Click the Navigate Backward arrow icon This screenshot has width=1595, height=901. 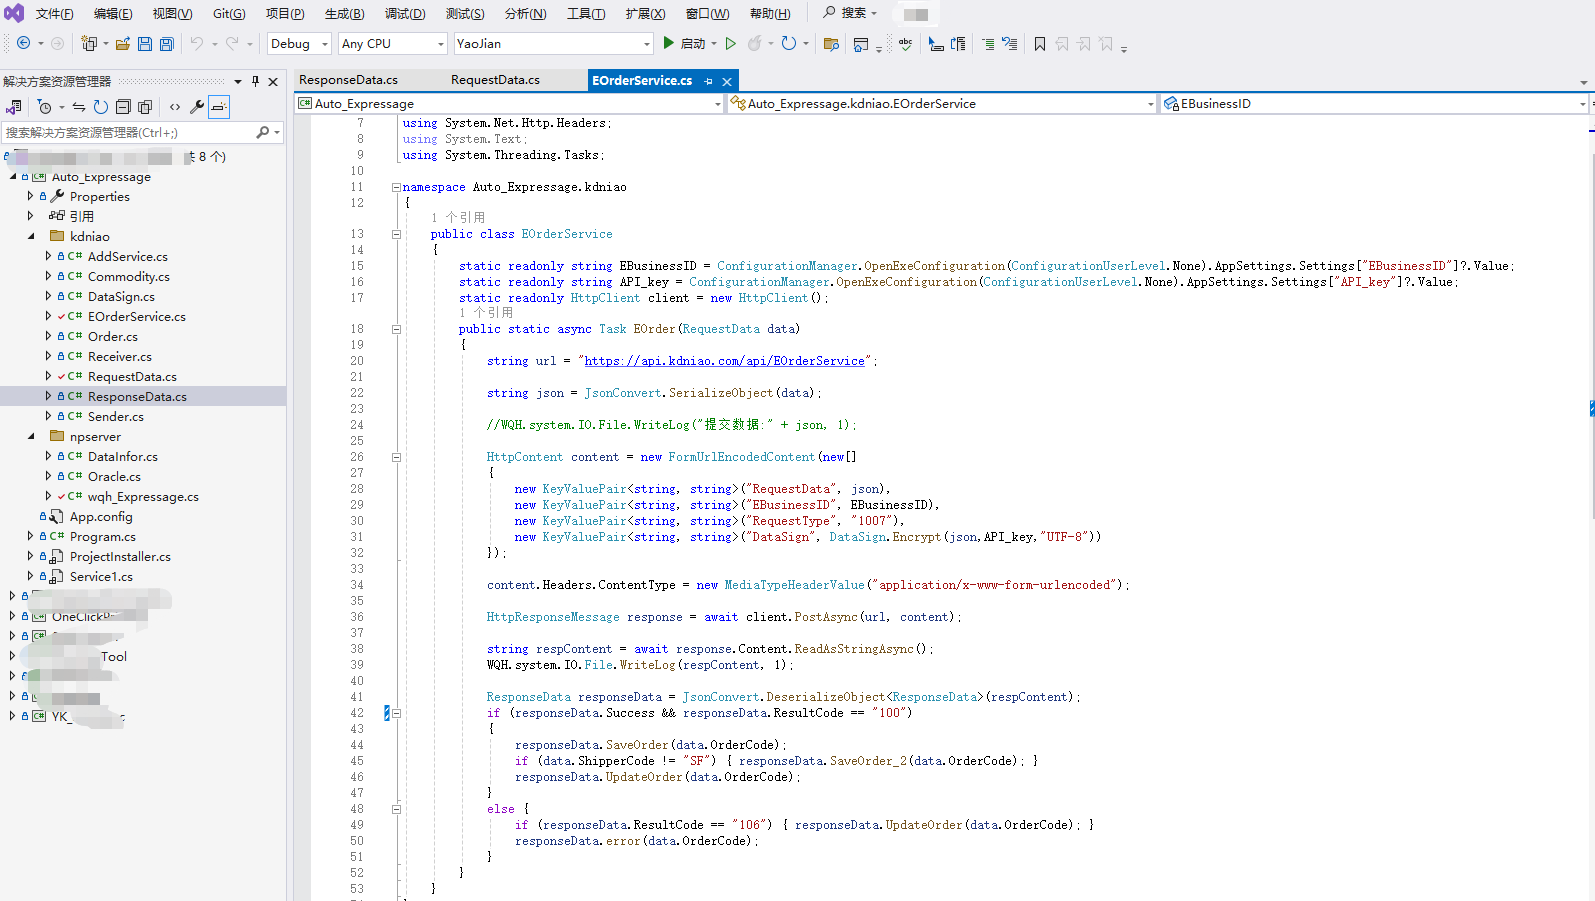coord(23,44)
